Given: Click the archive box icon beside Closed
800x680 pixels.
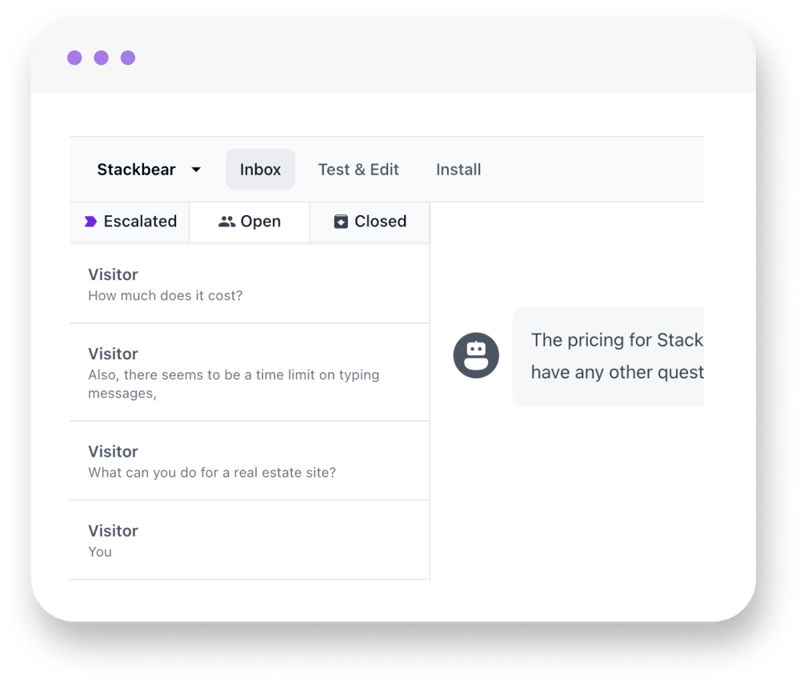Looking at the screenshot, I should (341, 221).
